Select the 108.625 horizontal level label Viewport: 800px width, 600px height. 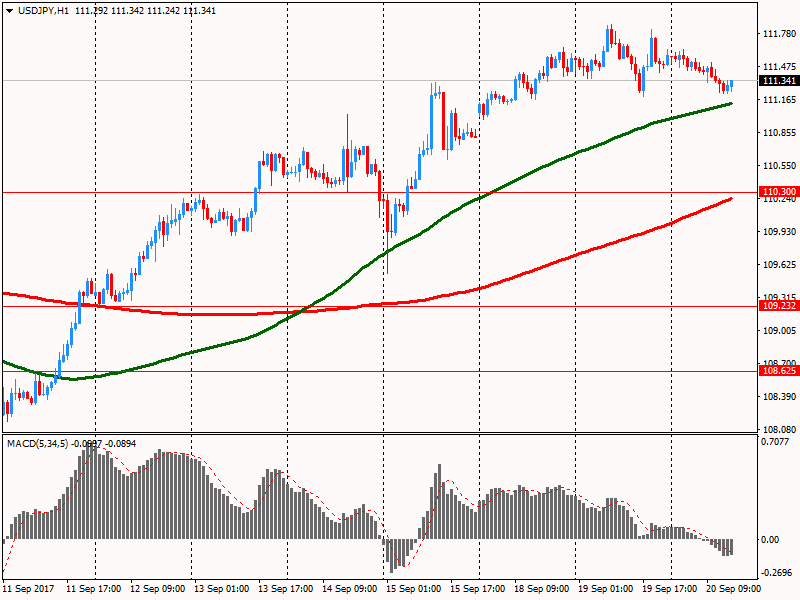coord(779,370)
